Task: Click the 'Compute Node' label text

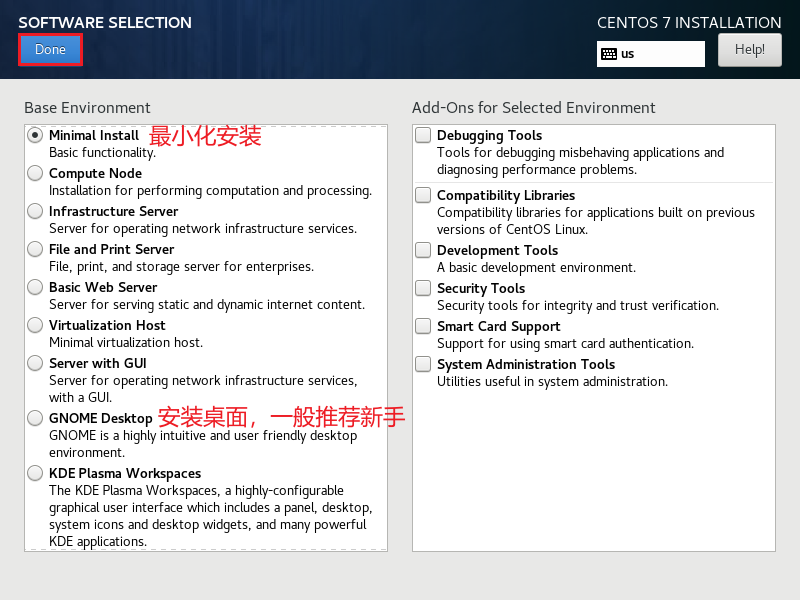Action: [95, 173]
